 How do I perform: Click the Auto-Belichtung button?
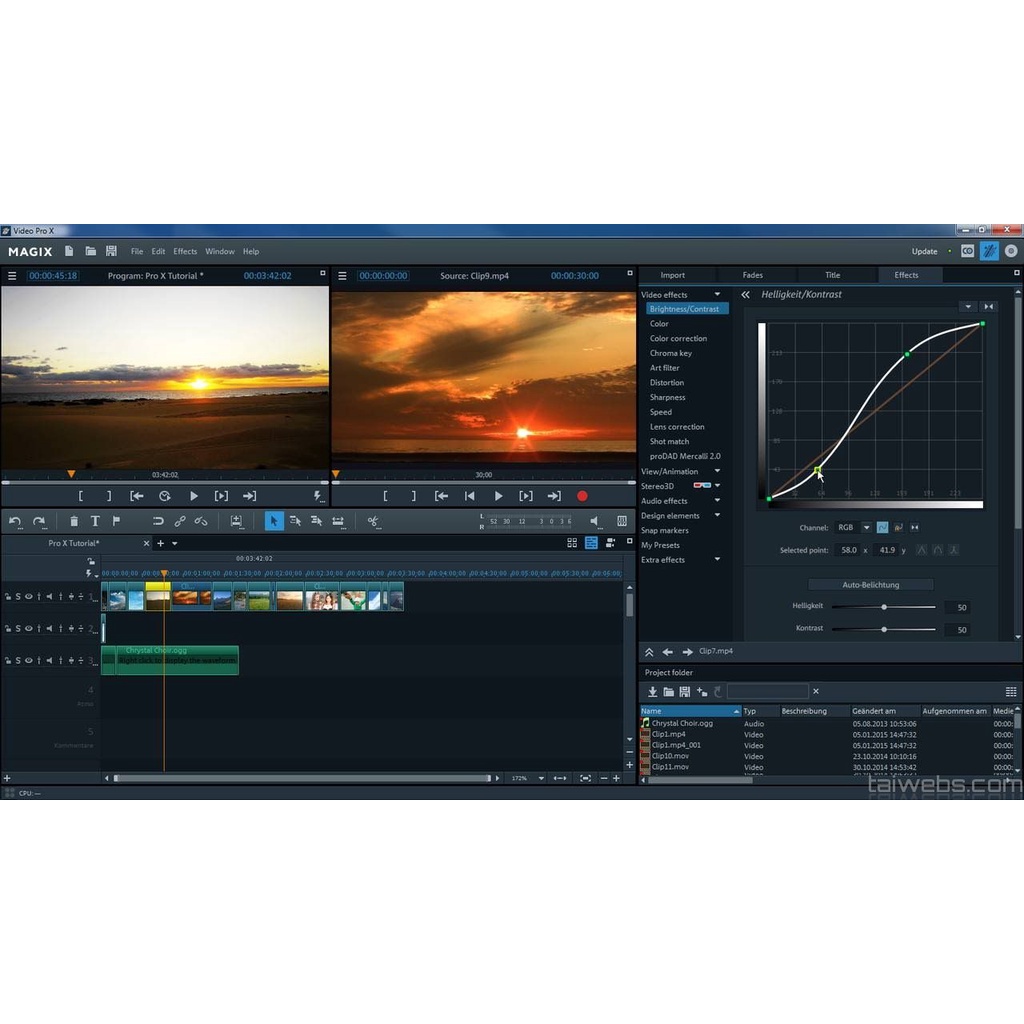click(870, 584)
